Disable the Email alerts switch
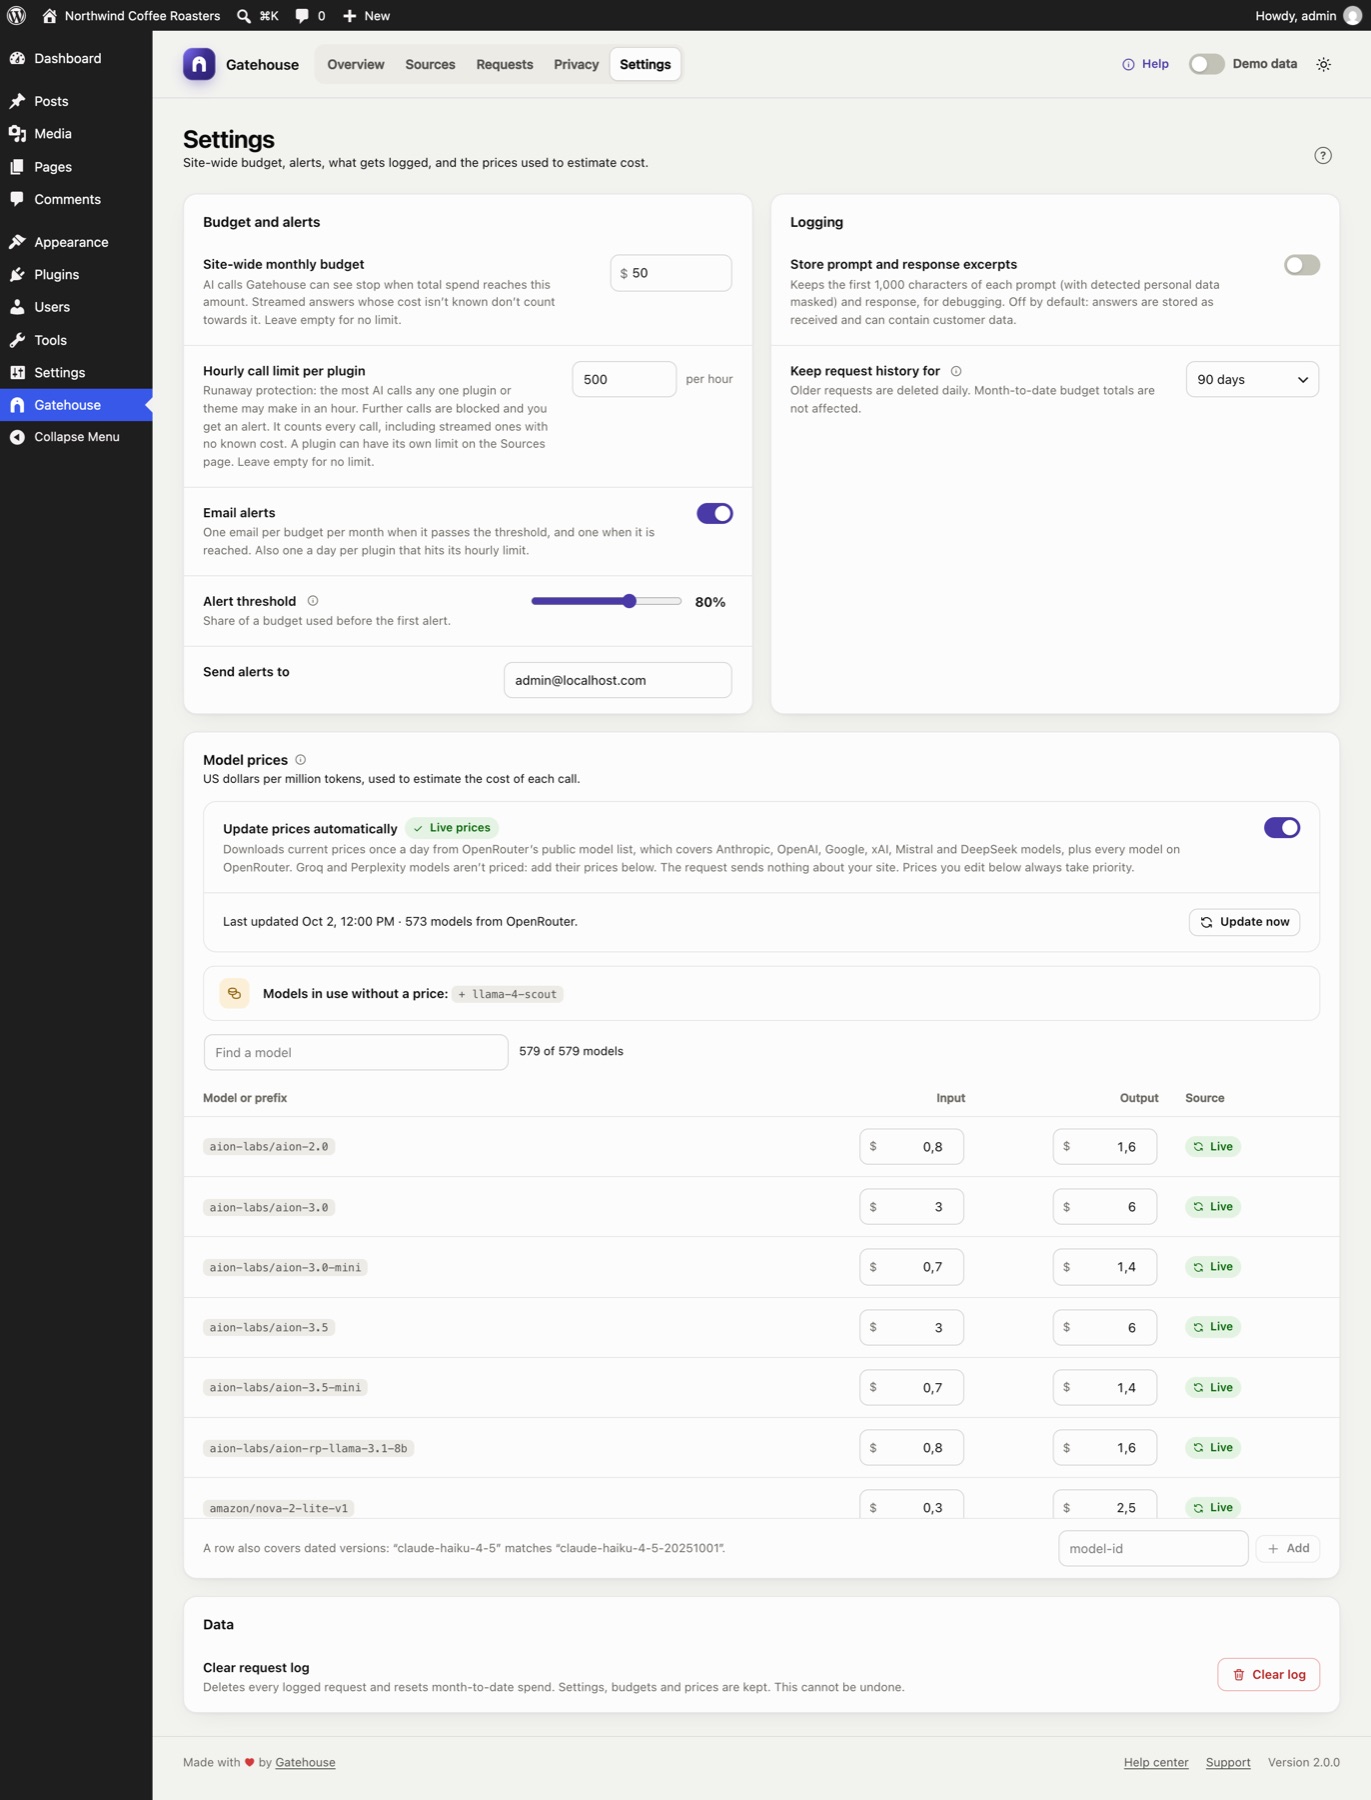Image resolution: width=1371 pixels, height=1800 pixels. pos(714,513)
